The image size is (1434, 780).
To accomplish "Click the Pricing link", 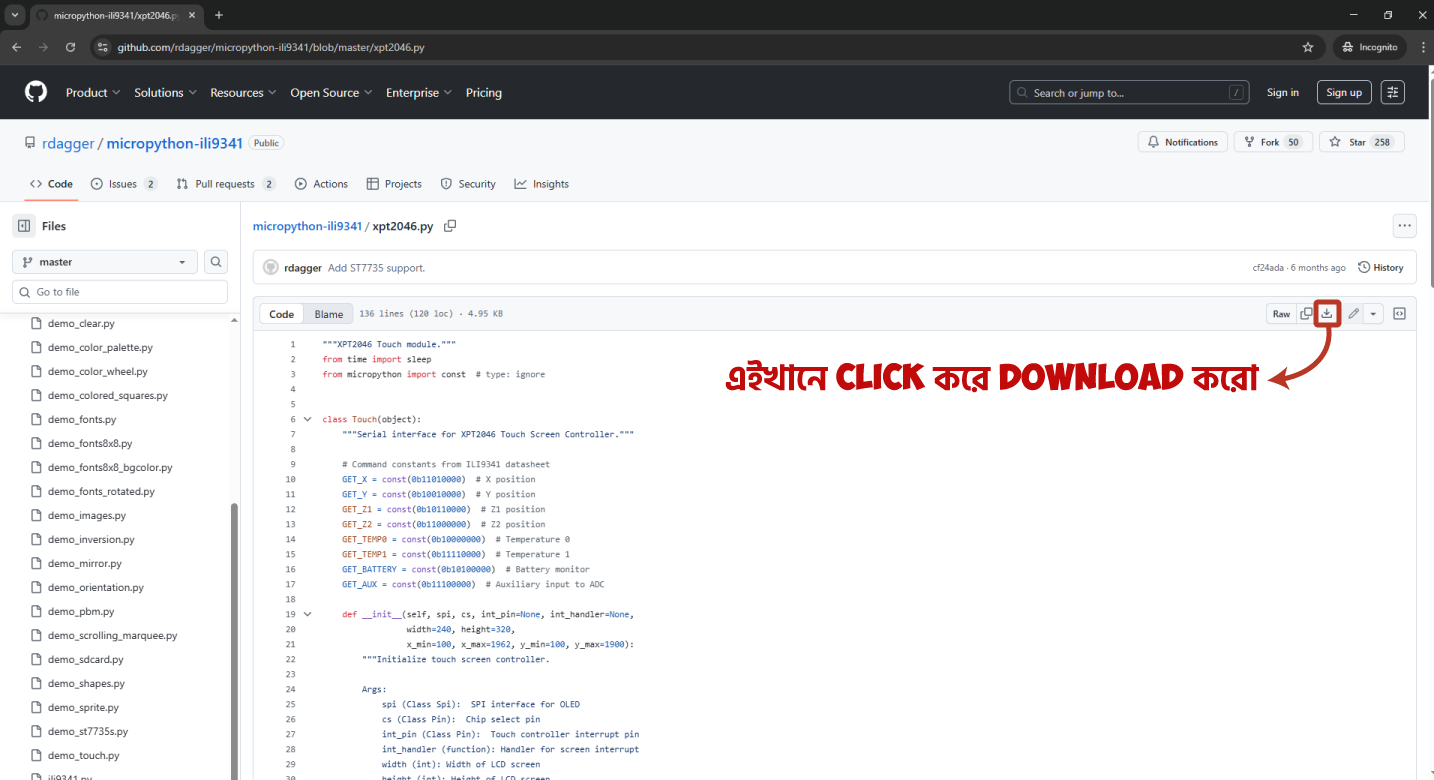I will coord(484,92).
